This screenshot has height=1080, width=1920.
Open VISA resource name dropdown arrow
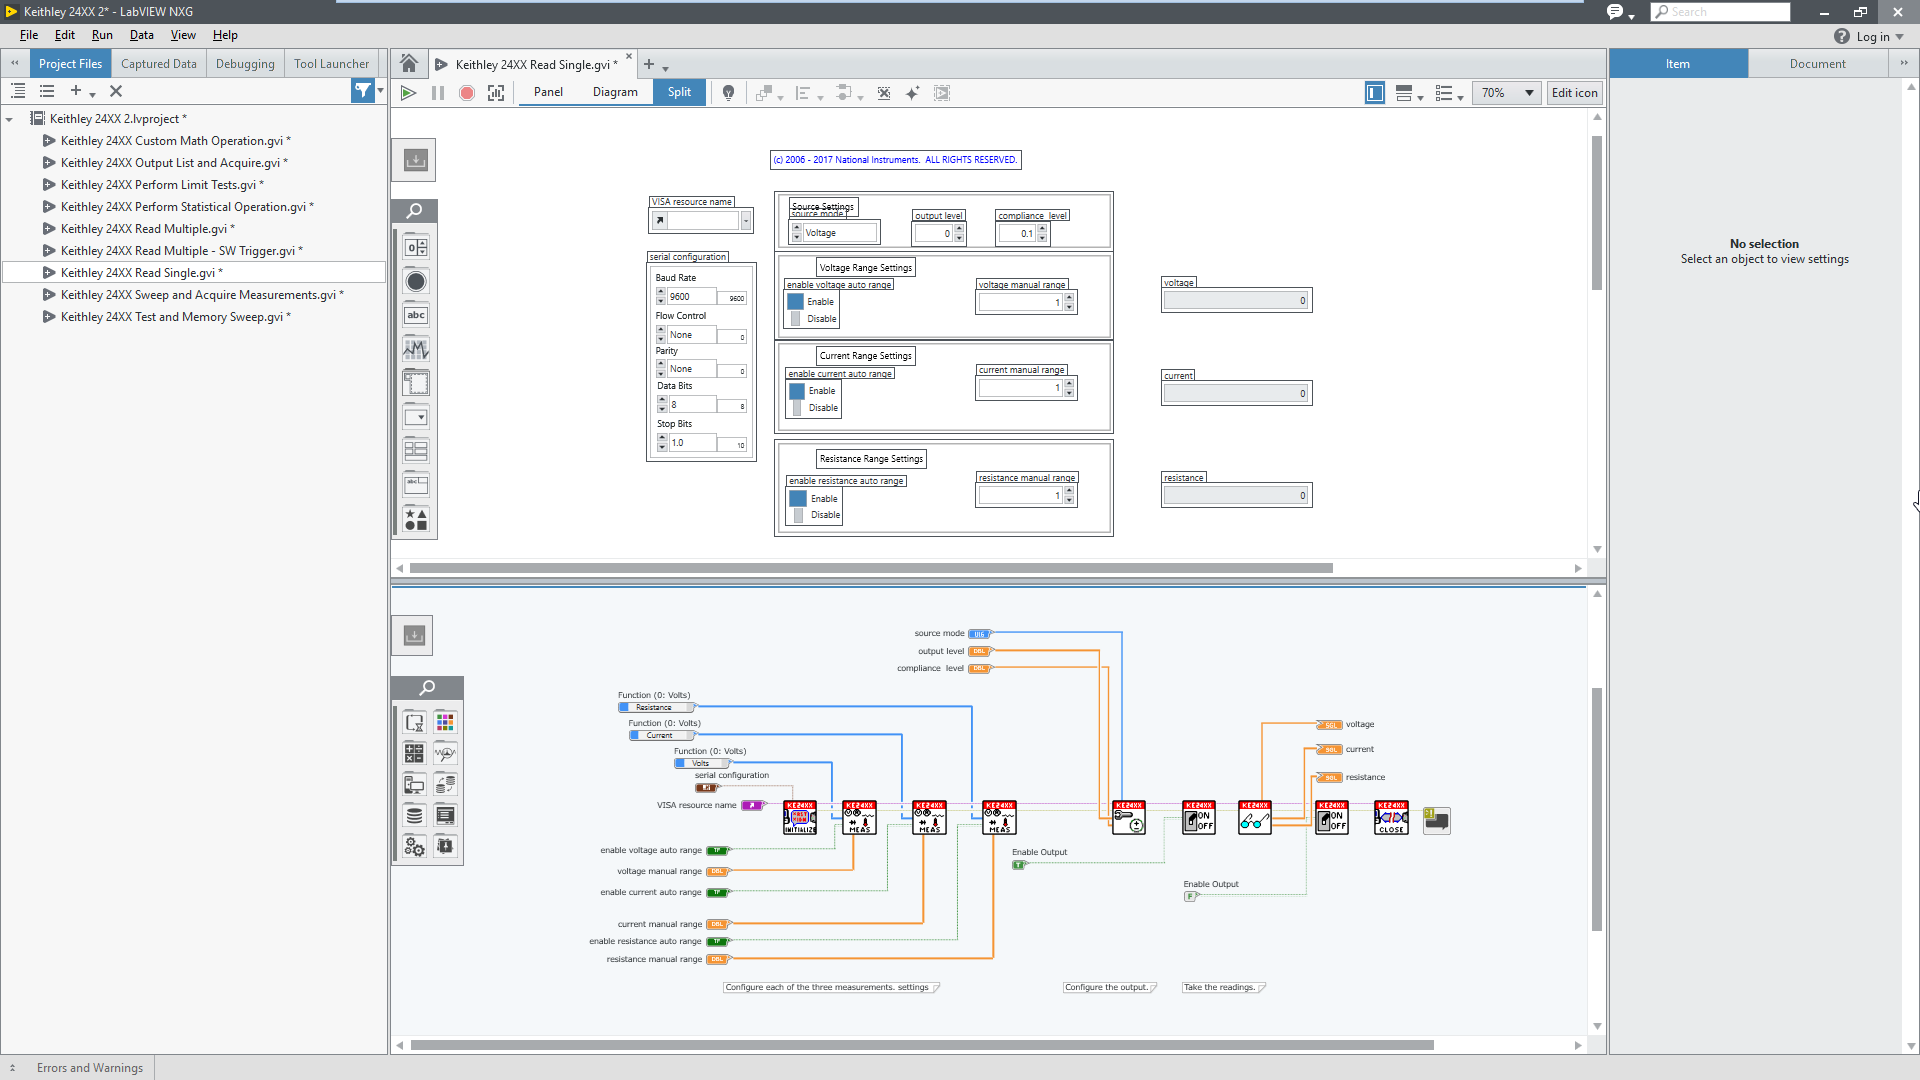746,221
